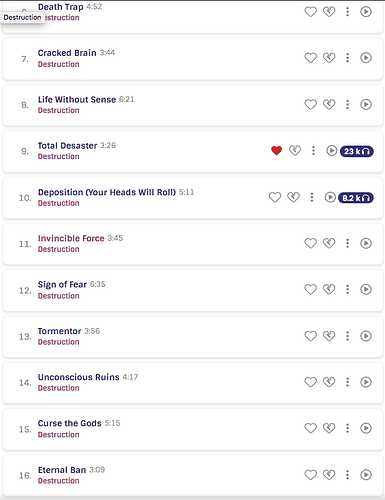Image resolution: width=385 pixels, height=500 pixels.
Task: Love the track Curse the Gods
Action: tap(310, 428)
